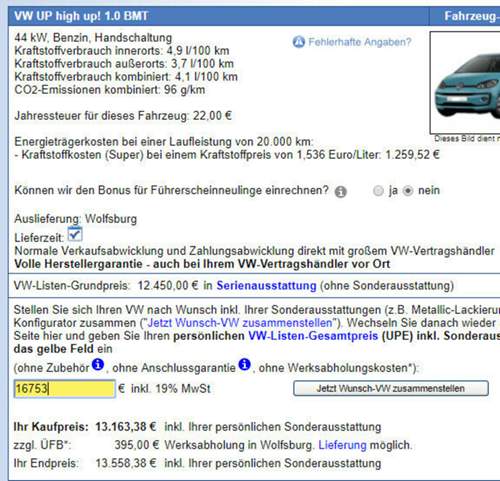Click the warning icon beside Fehlerhafte Angaben
This screenshot has height=481, width=500.
point(299,42)
